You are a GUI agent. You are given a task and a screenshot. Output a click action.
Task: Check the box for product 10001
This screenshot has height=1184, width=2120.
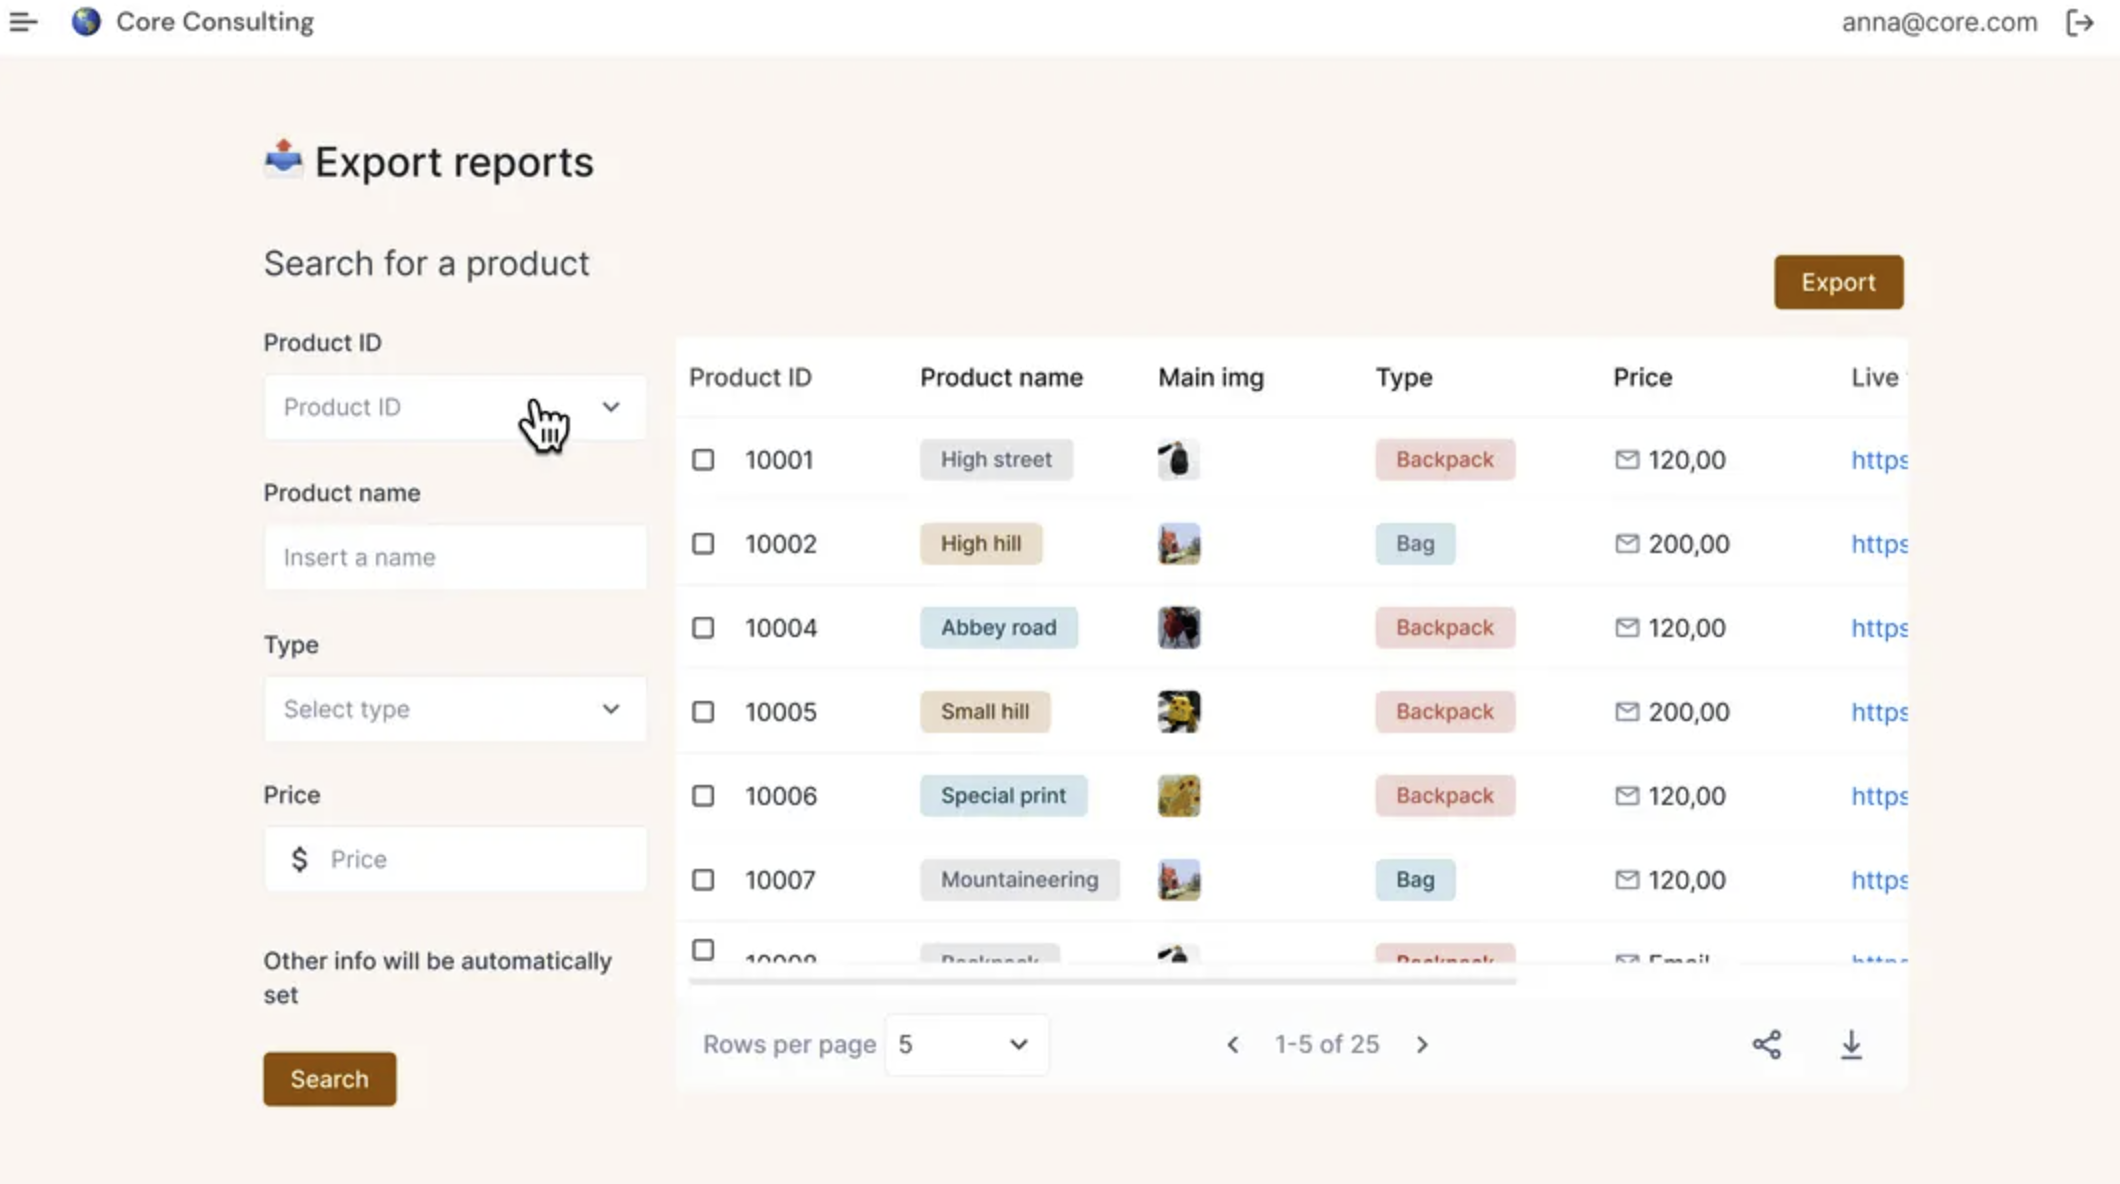coord(703,460)
